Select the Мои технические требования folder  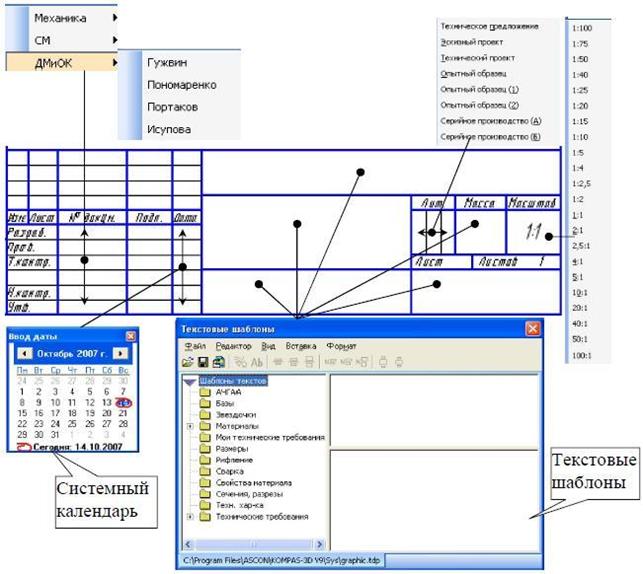pos(270,437)
